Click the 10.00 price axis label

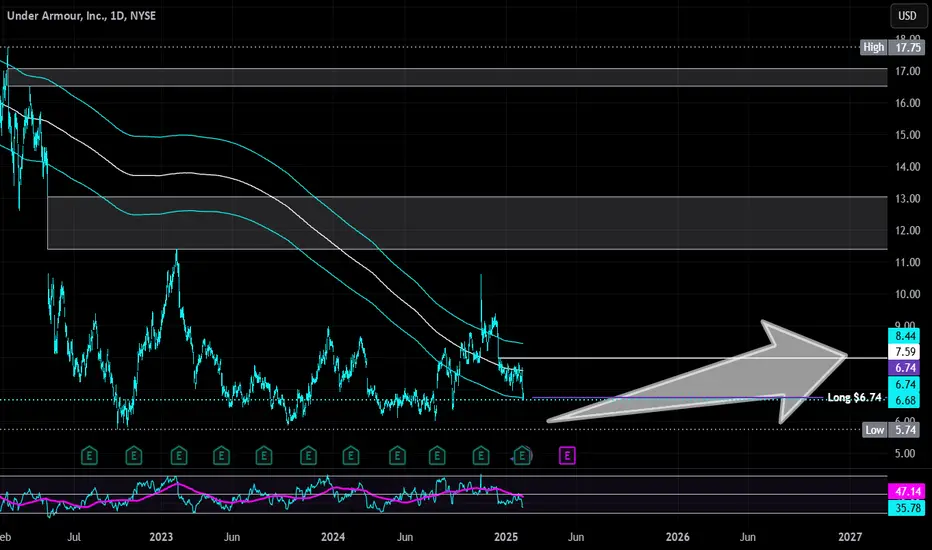[908, 294]
